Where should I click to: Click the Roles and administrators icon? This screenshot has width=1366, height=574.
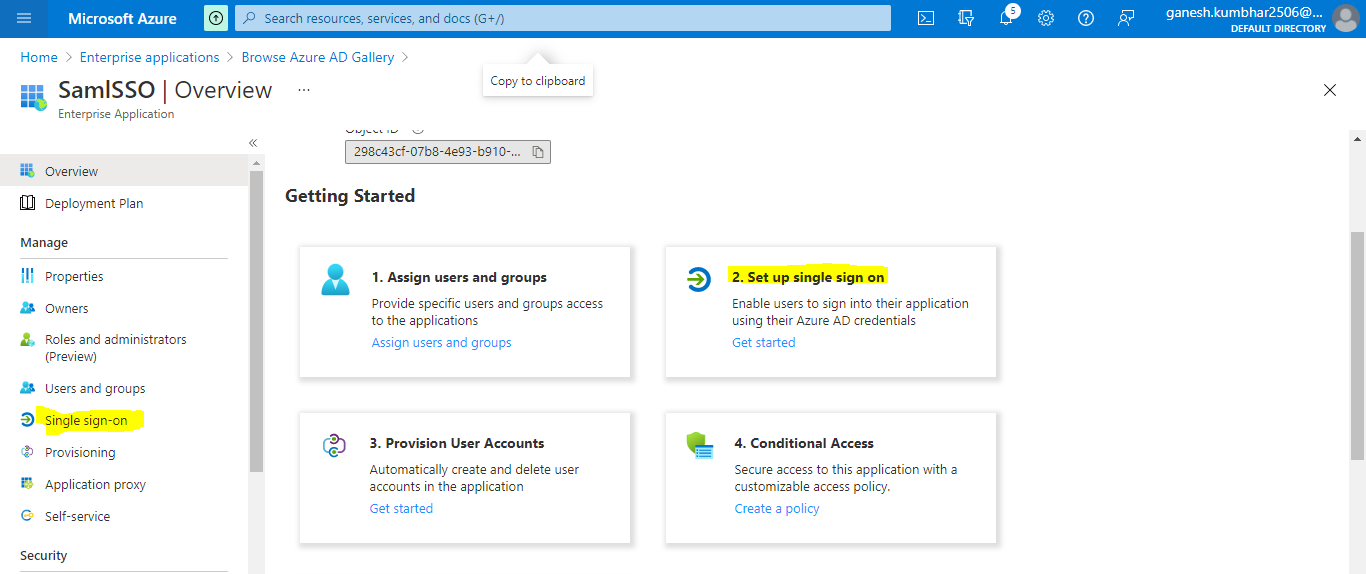coord(27,340)
